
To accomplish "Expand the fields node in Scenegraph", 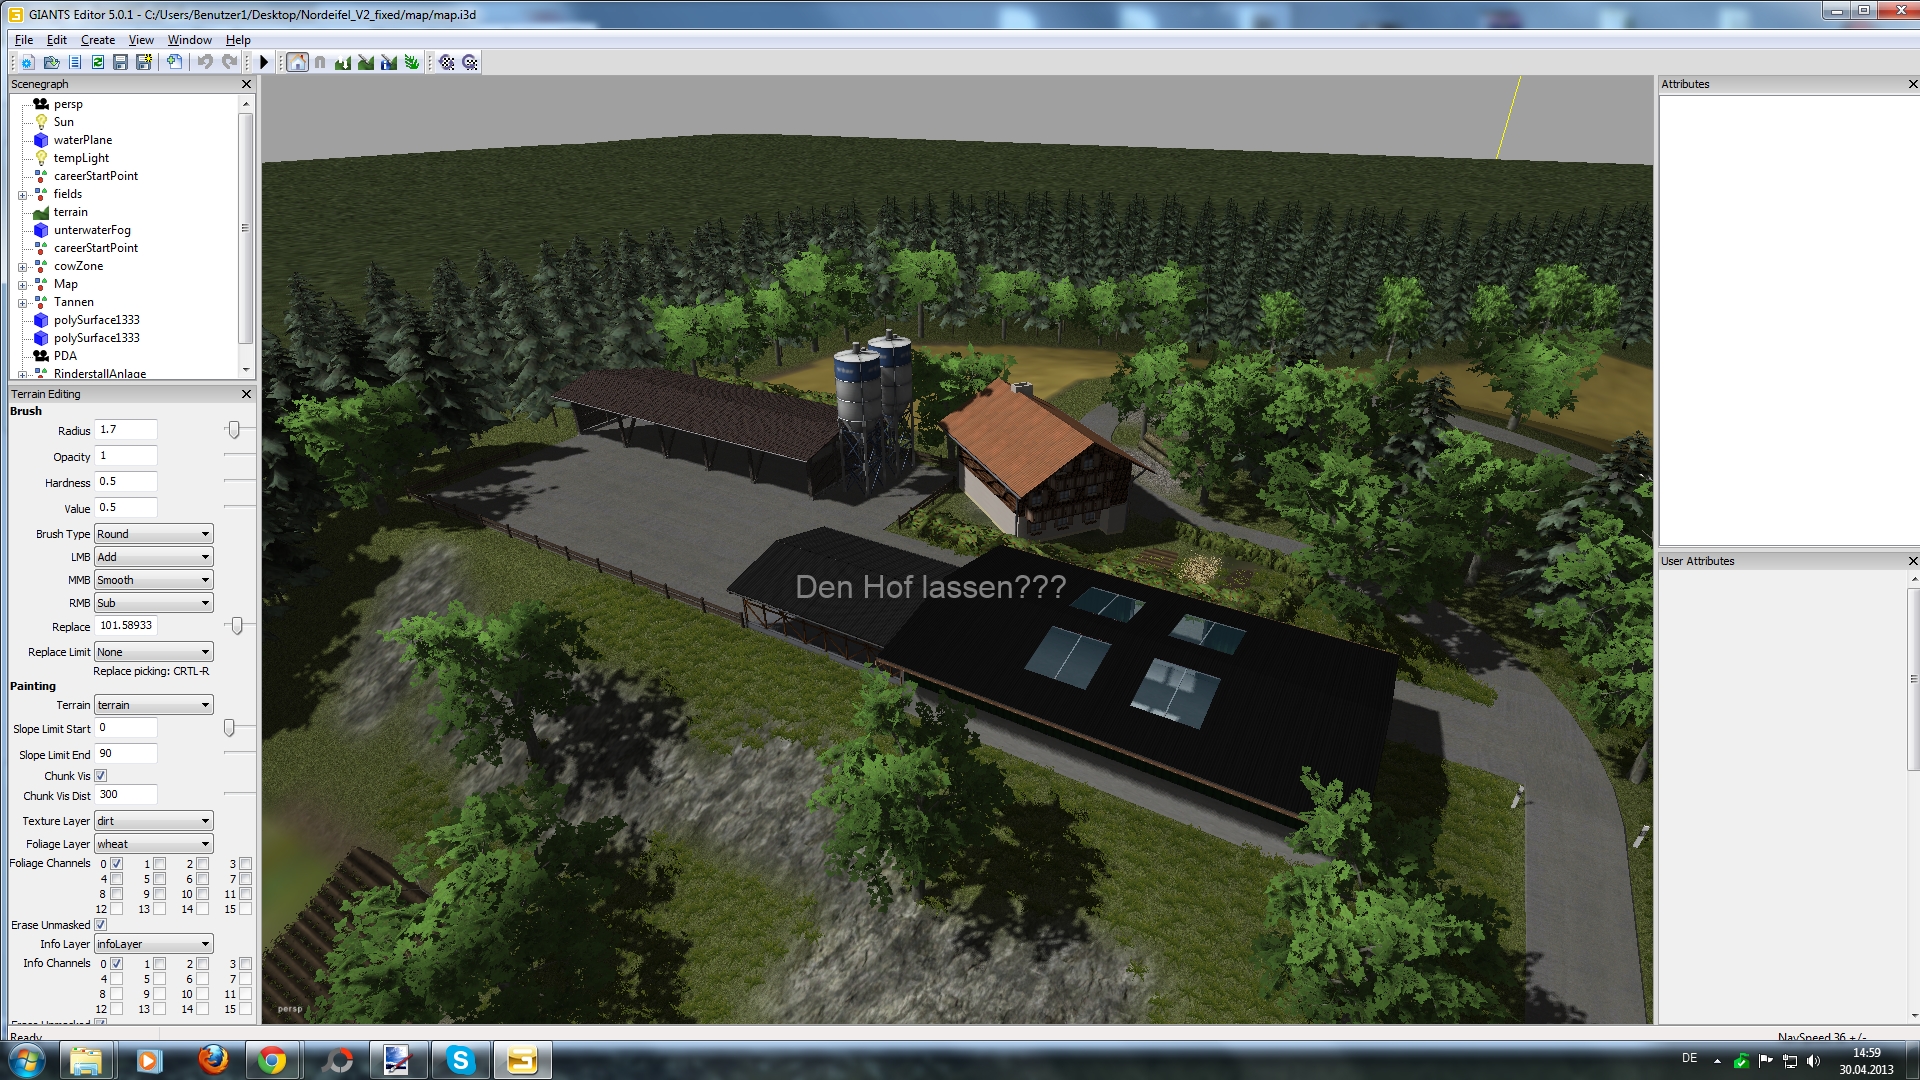I will click(22, 195).
